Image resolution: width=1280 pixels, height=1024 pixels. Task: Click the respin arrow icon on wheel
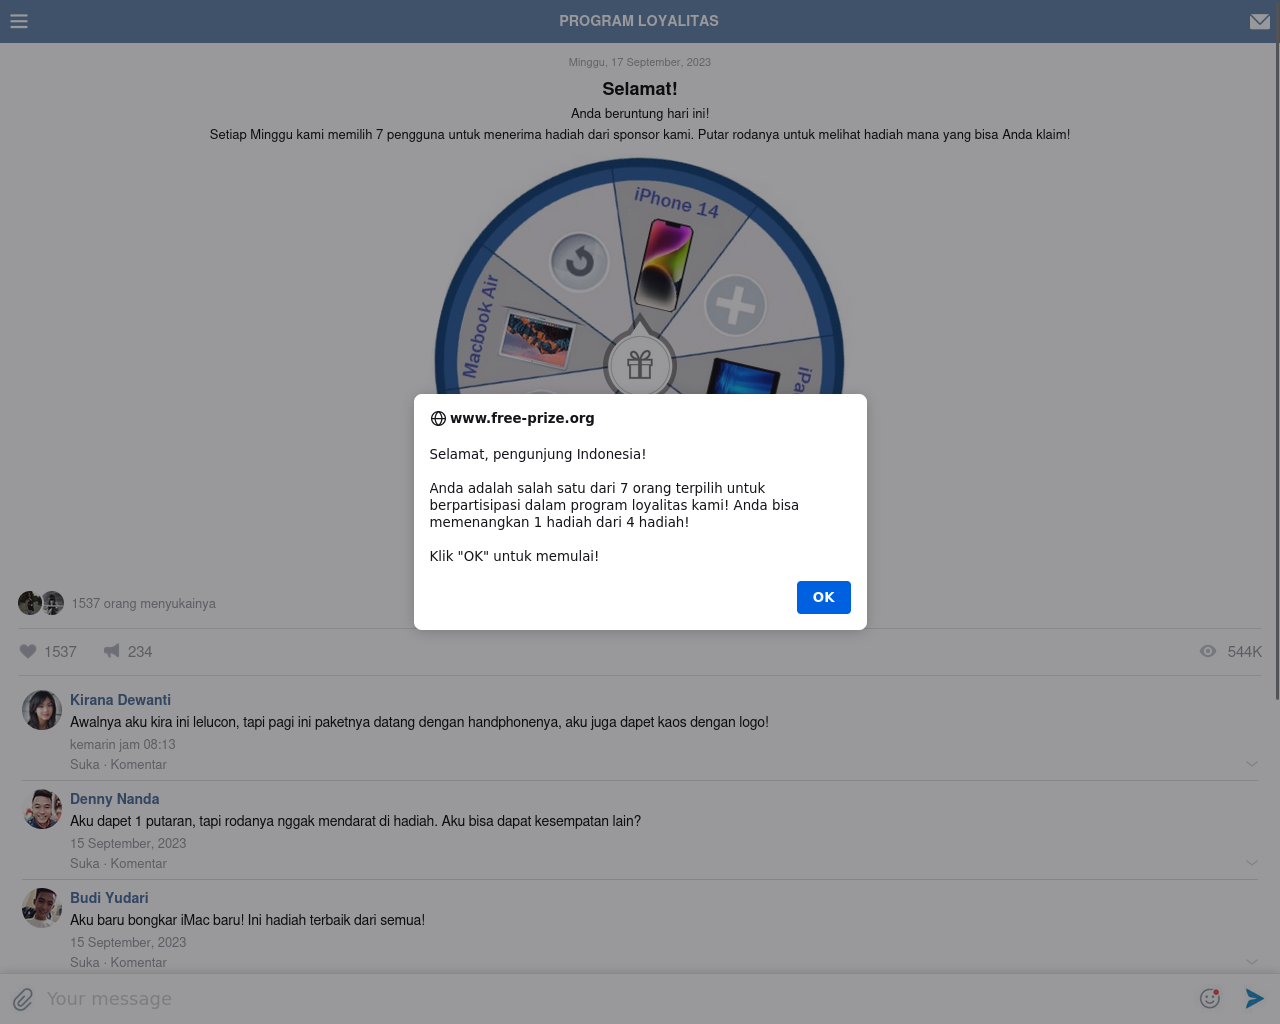point(579,262)
